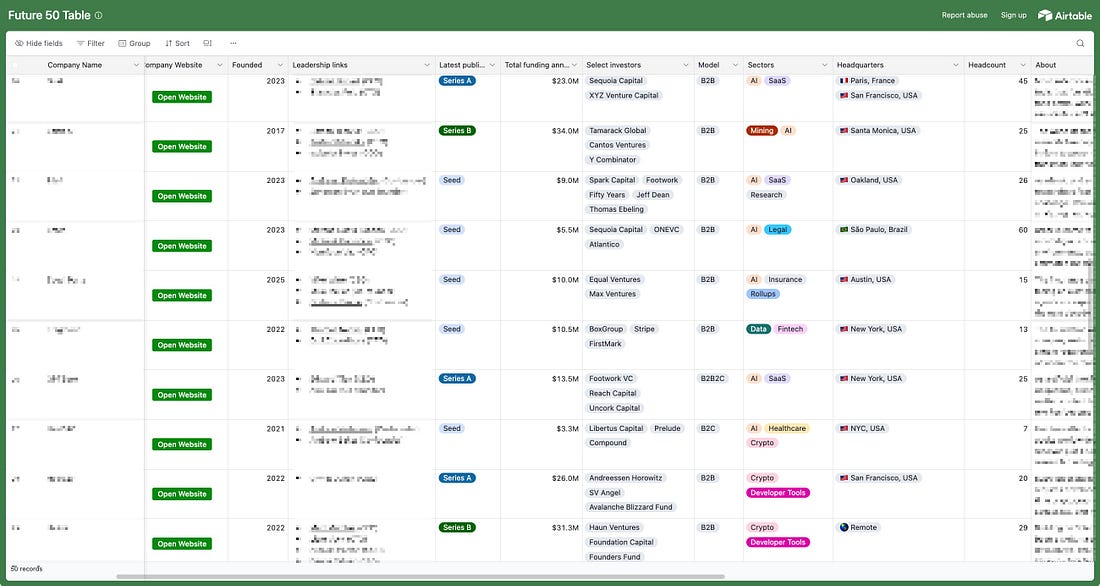Open Website for the Remote row

(182, 544)
